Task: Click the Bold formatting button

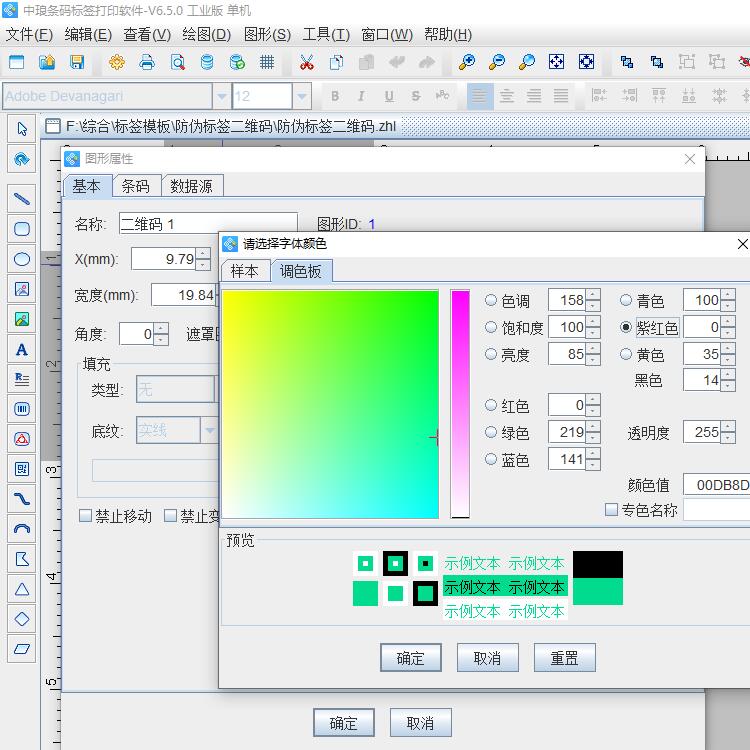Action: point(335,96)
